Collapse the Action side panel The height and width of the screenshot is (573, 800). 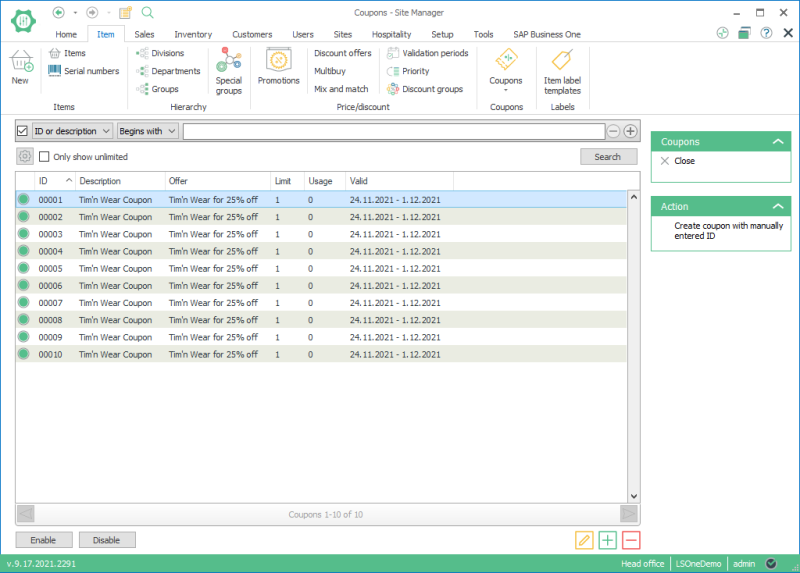tap(778, 206)
